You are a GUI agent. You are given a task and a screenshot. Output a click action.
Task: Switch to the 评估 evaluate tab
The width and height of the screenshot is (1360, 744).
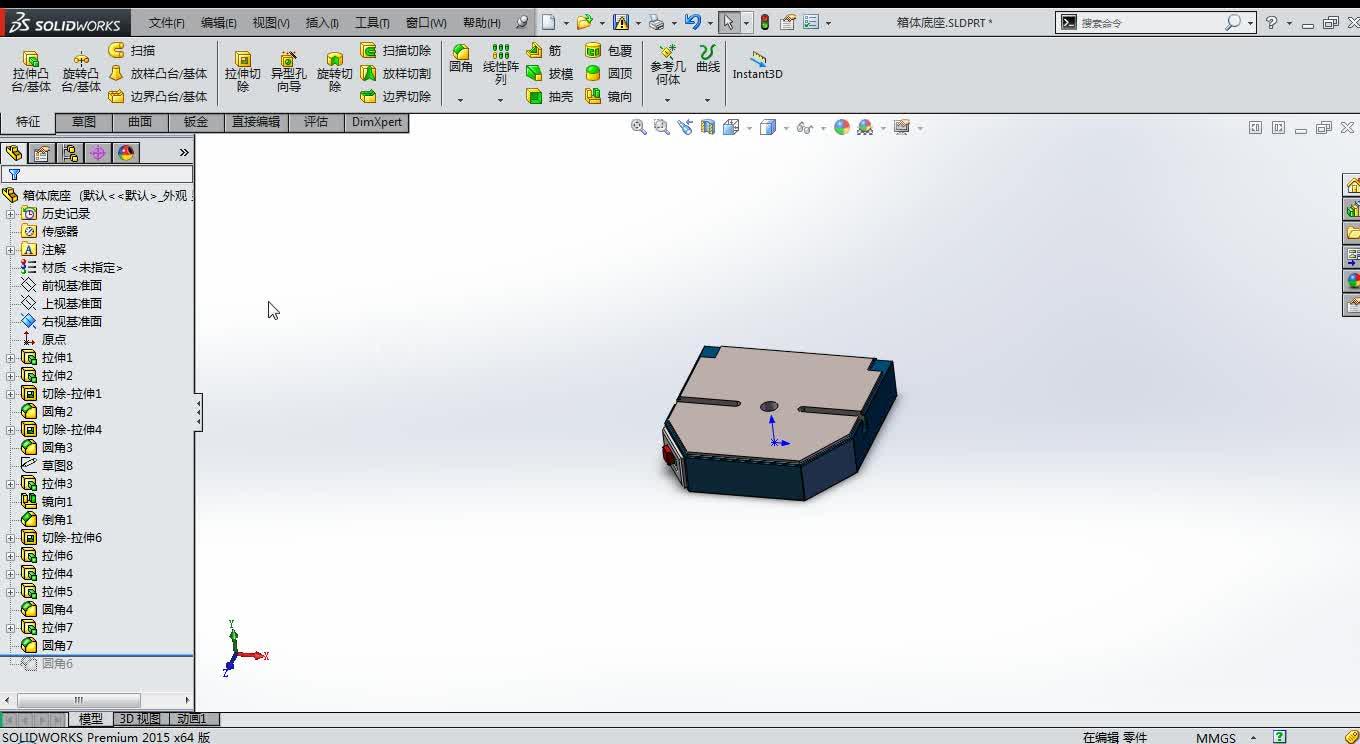pos(316,122)
